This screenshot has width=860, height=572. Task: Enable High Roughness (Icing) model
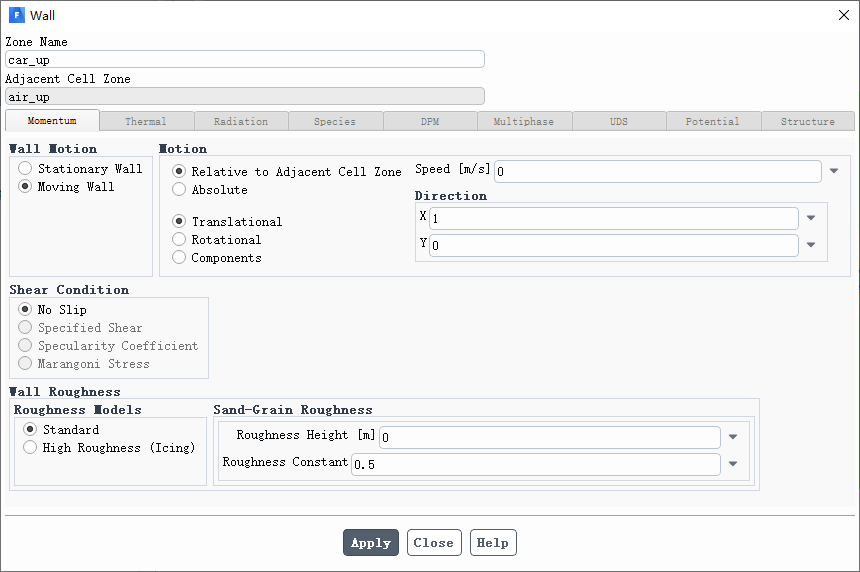click(30, 448)
